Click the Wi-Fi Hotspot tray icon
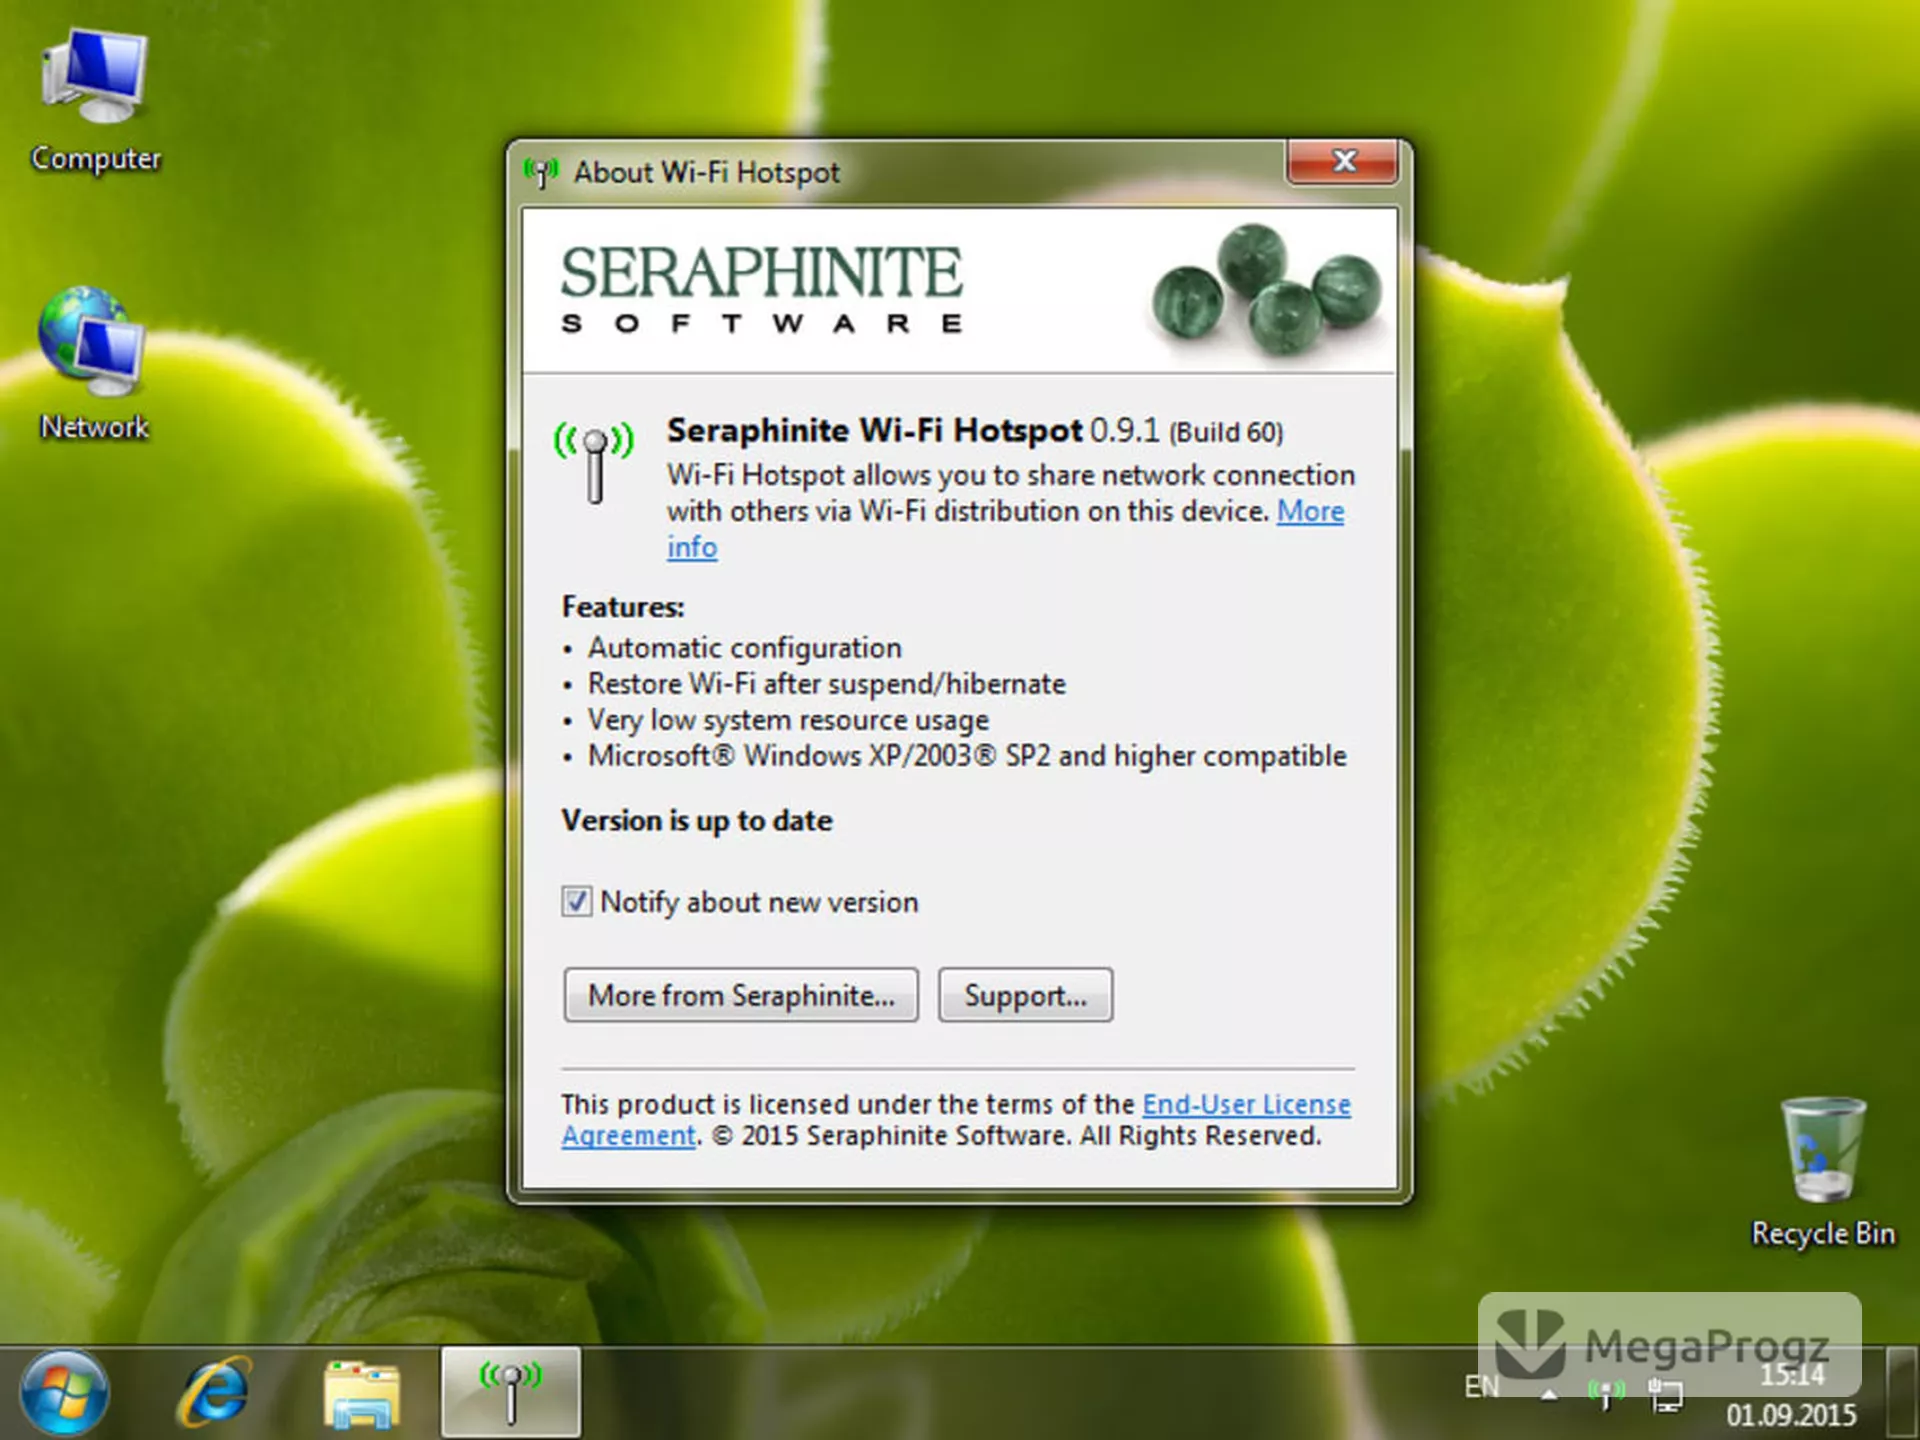 [1606, 1393]
